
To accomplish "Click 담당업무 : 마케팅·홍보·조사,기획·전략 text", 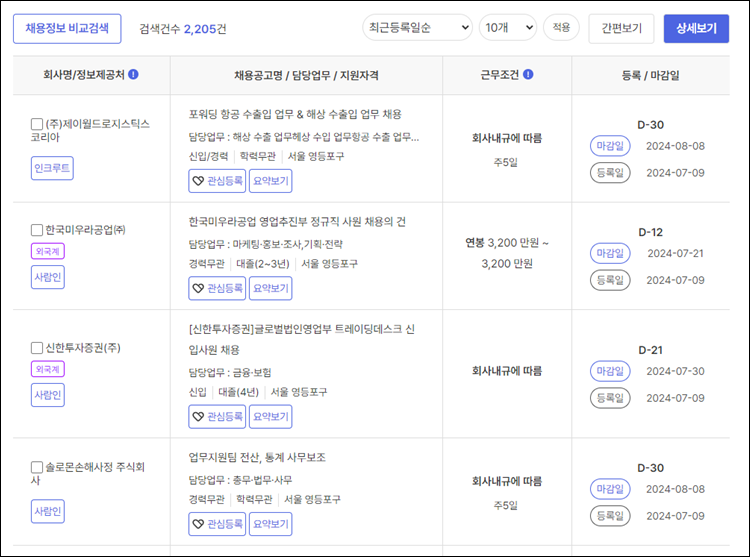I will click(265, 244).
